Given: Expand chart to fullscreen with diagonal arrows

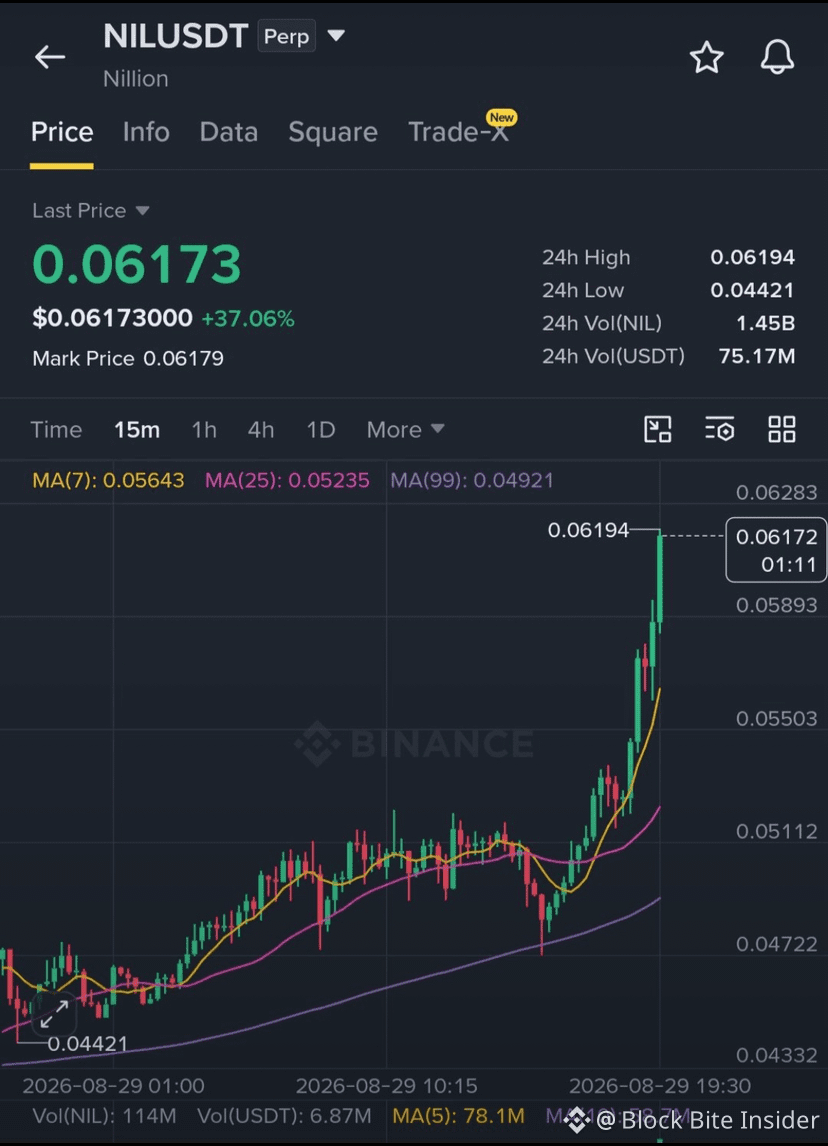Looking at the screenshot, I should coord(54,1014).
